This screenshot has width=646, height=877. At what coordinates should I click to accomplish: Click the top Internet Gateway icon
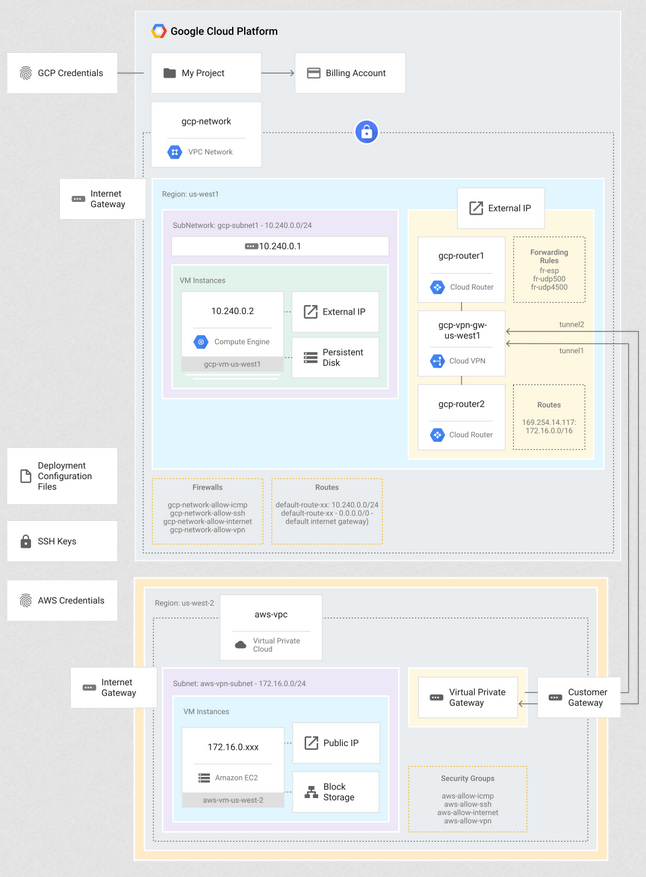pyautogui.click(x=78, y=199)
